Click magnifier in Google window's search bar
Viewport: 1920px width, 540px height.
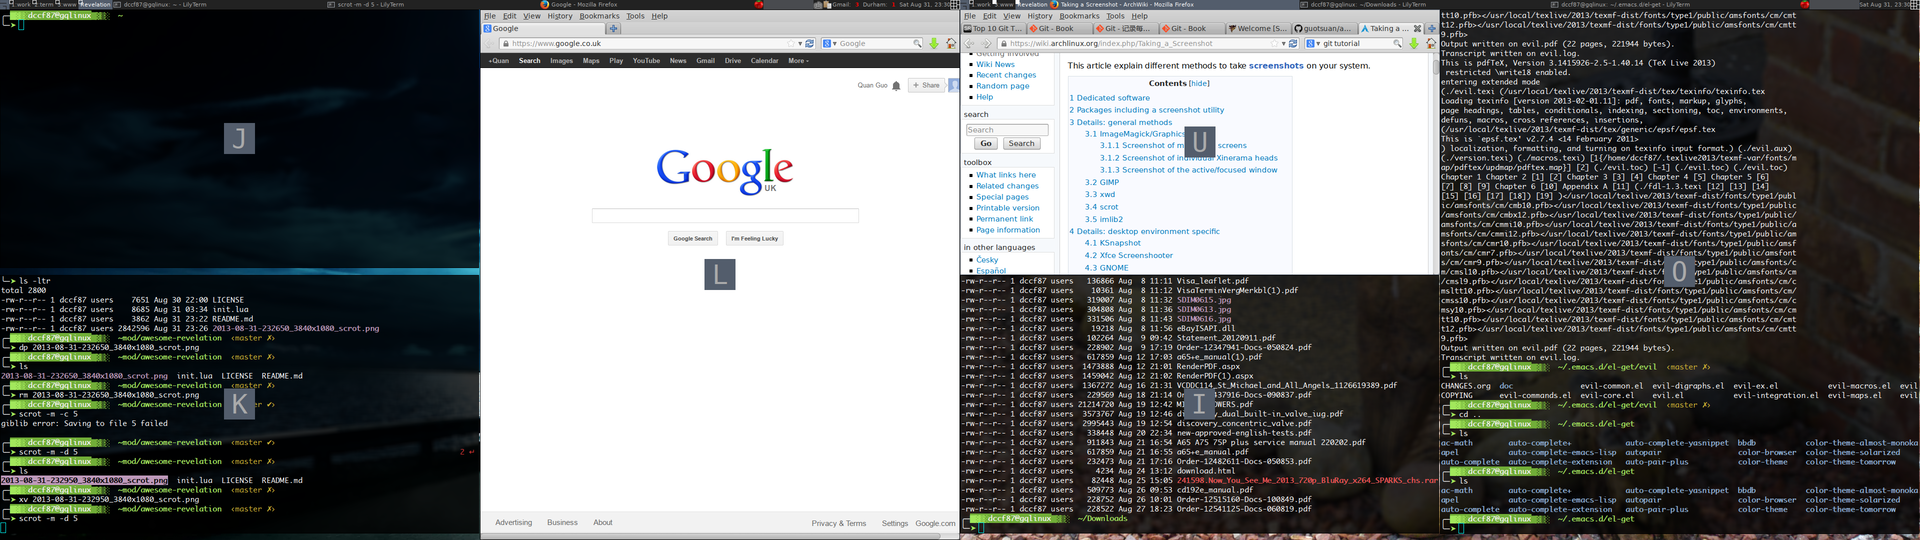(917, 44)
